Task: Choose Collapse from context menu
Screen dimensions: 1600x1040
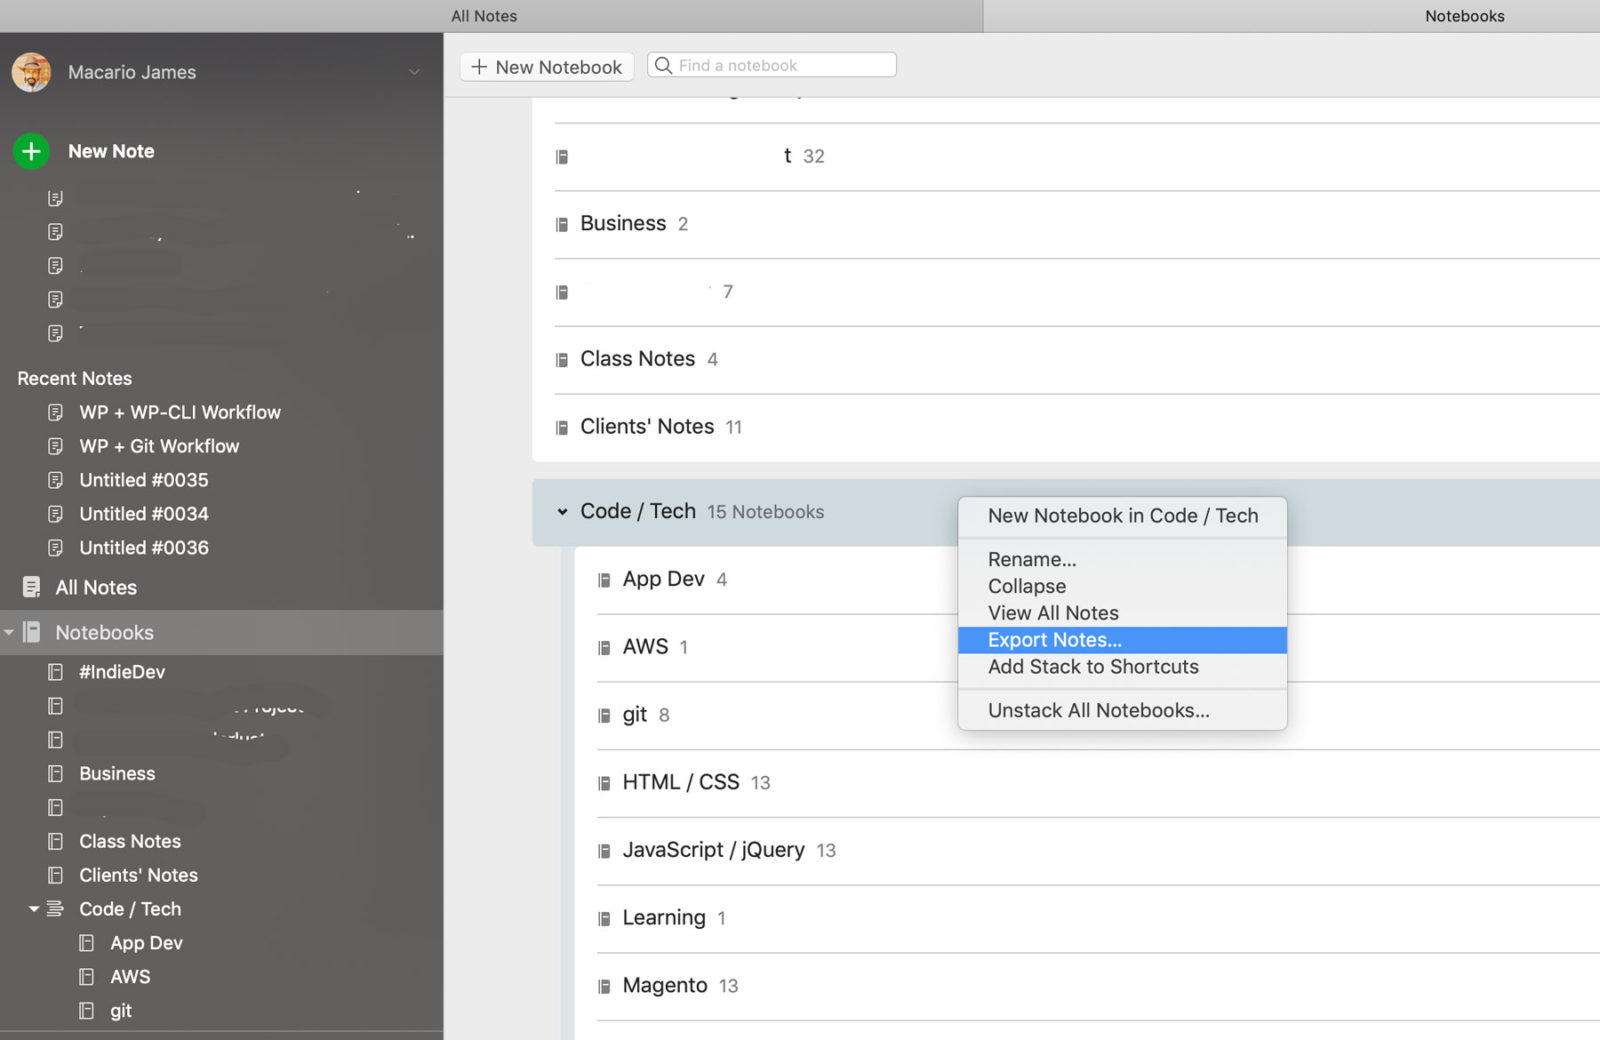Action: pos(1122,586)
